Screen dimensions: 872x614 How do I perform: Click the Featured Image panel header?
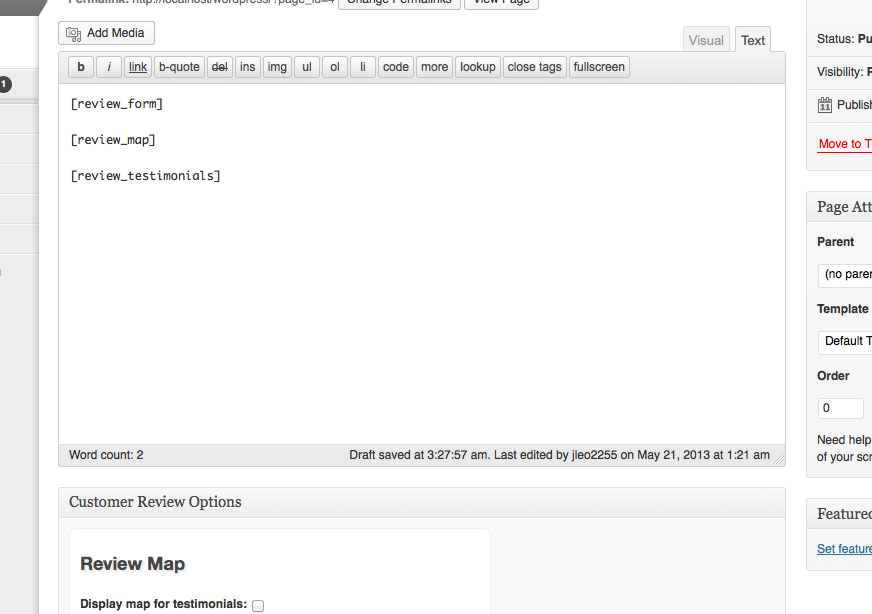point(840,514)
